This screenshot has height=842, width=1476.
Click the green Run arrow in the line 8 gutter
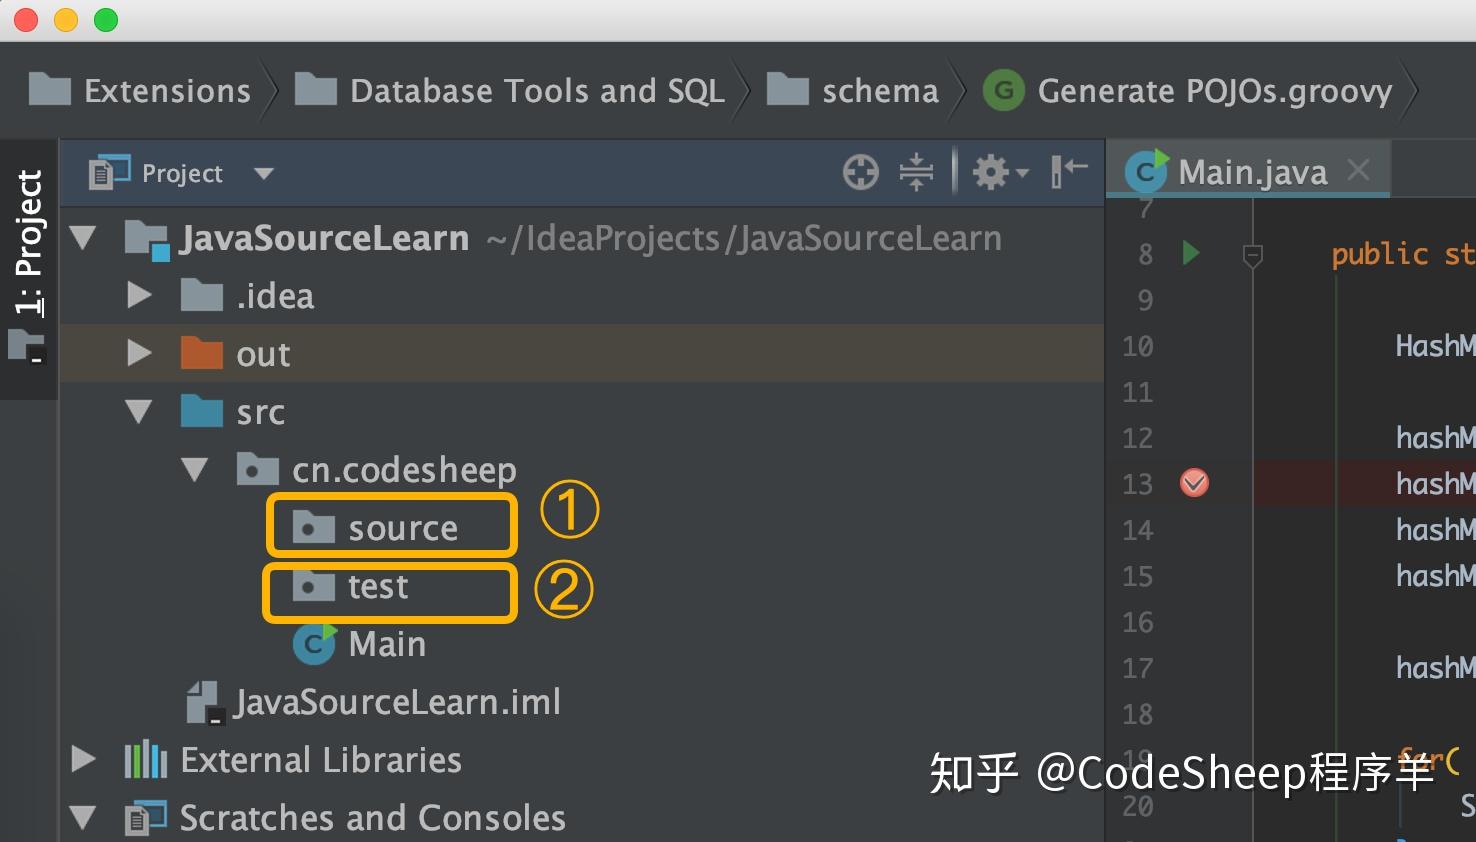(x=1190, y=253)
